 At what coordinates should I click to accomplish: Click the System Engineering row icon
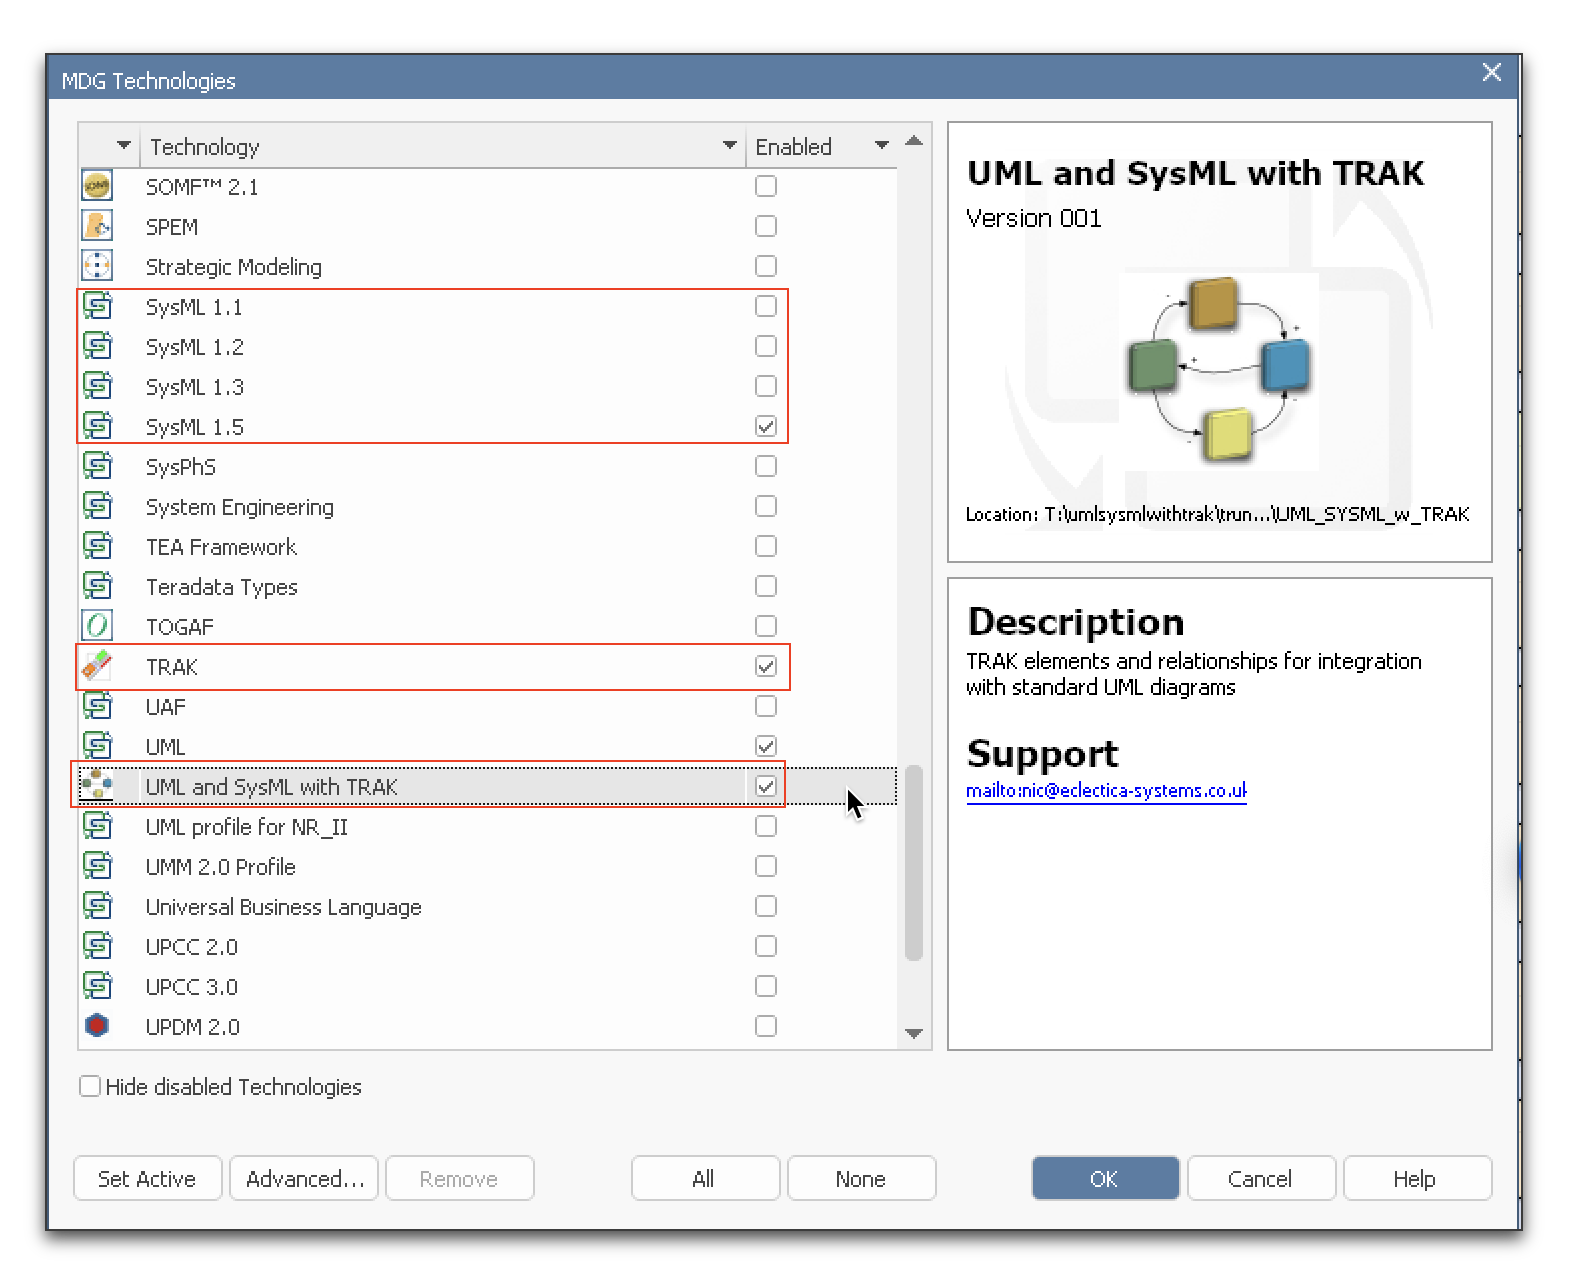coord(97,506)
